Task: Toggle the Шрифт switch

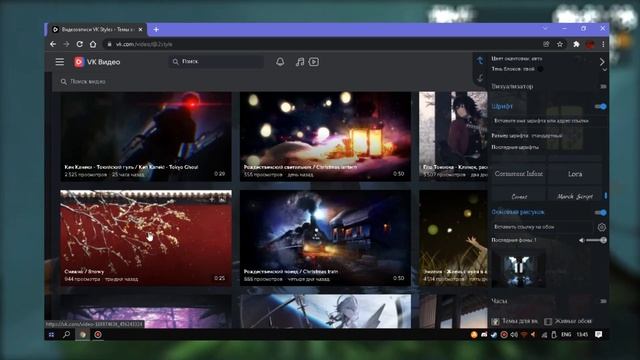Action: 600,107
